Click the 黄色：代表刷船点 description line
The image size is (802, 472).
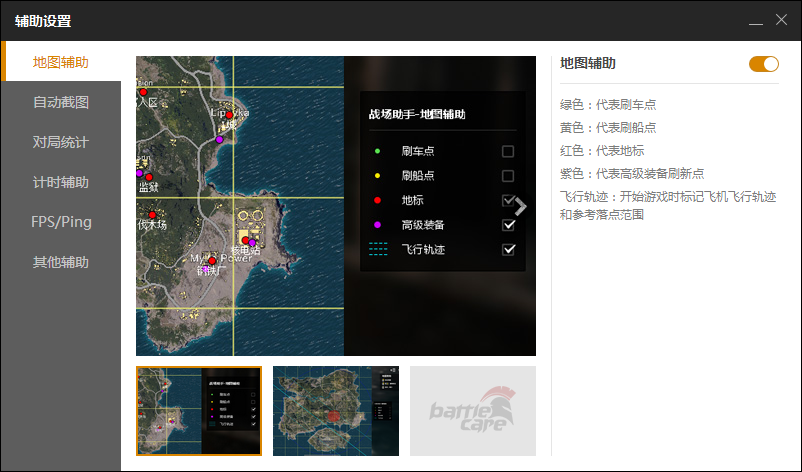(608, 128)
